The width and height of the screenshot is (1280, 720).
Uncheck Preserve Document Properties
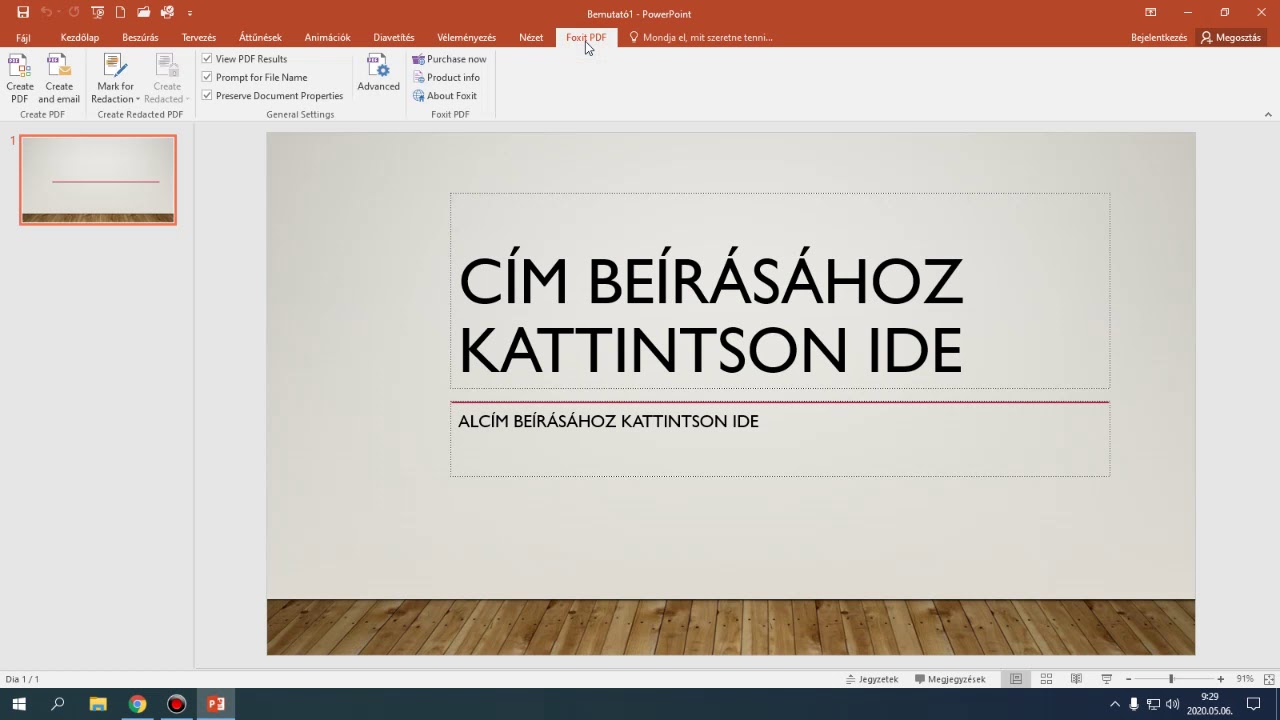tap(207, 95)
